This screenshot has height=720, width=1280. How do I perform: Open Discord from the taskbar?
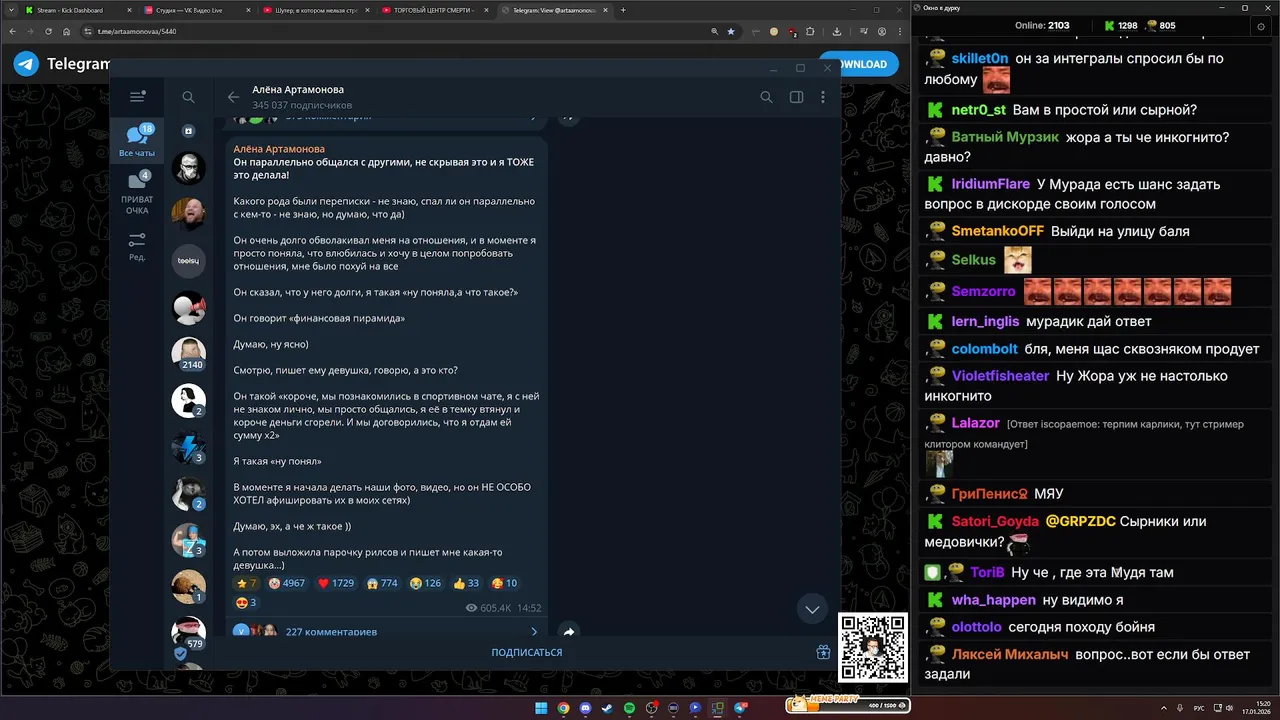pyautogui.click(x=585, y=708)
